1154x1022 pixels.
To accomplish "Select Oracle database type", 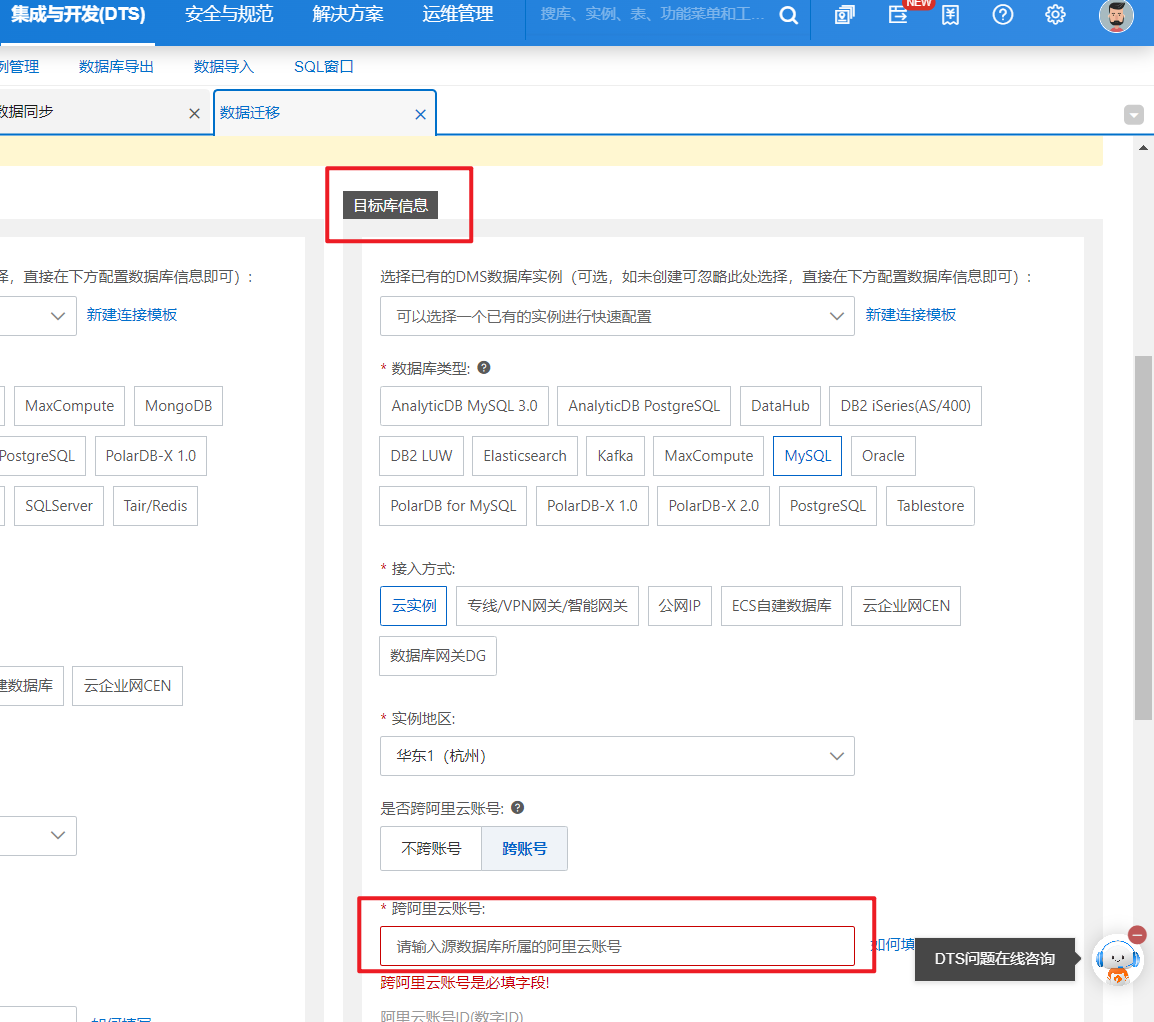I will [x=883, y=456].
